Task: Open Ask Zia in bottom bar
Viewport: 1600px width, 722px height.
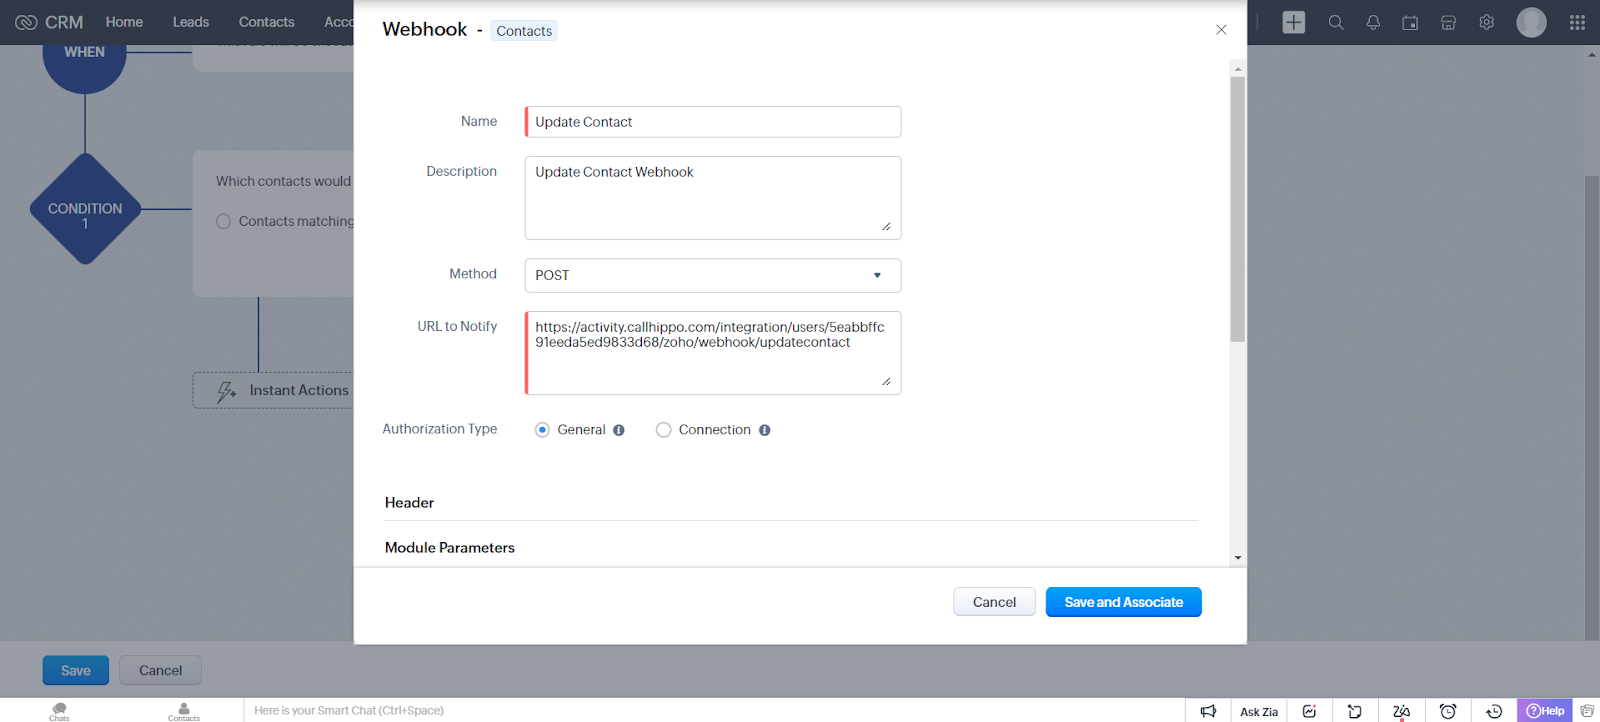Action: coord(1259,711)
